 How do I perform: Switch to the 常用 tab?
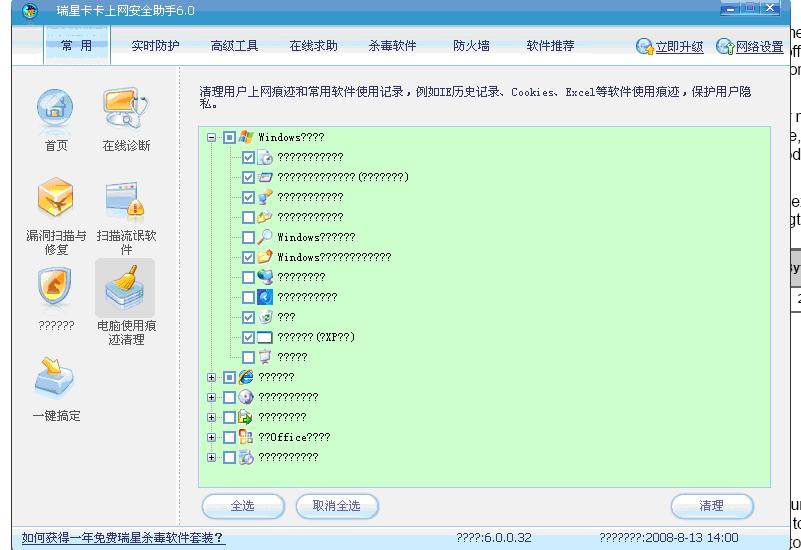coord(77,45)
